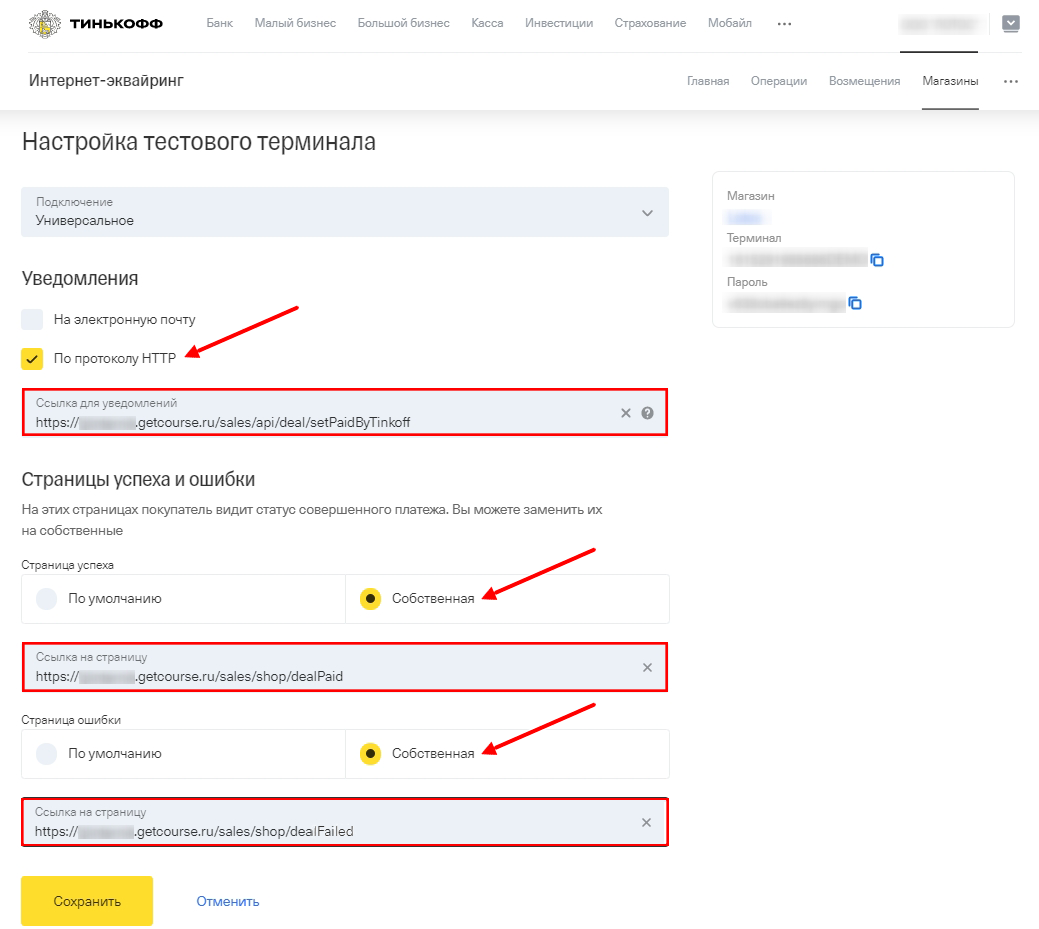Open 'Малый бизнес' section

pyautogui.click(x=295, y=23)
